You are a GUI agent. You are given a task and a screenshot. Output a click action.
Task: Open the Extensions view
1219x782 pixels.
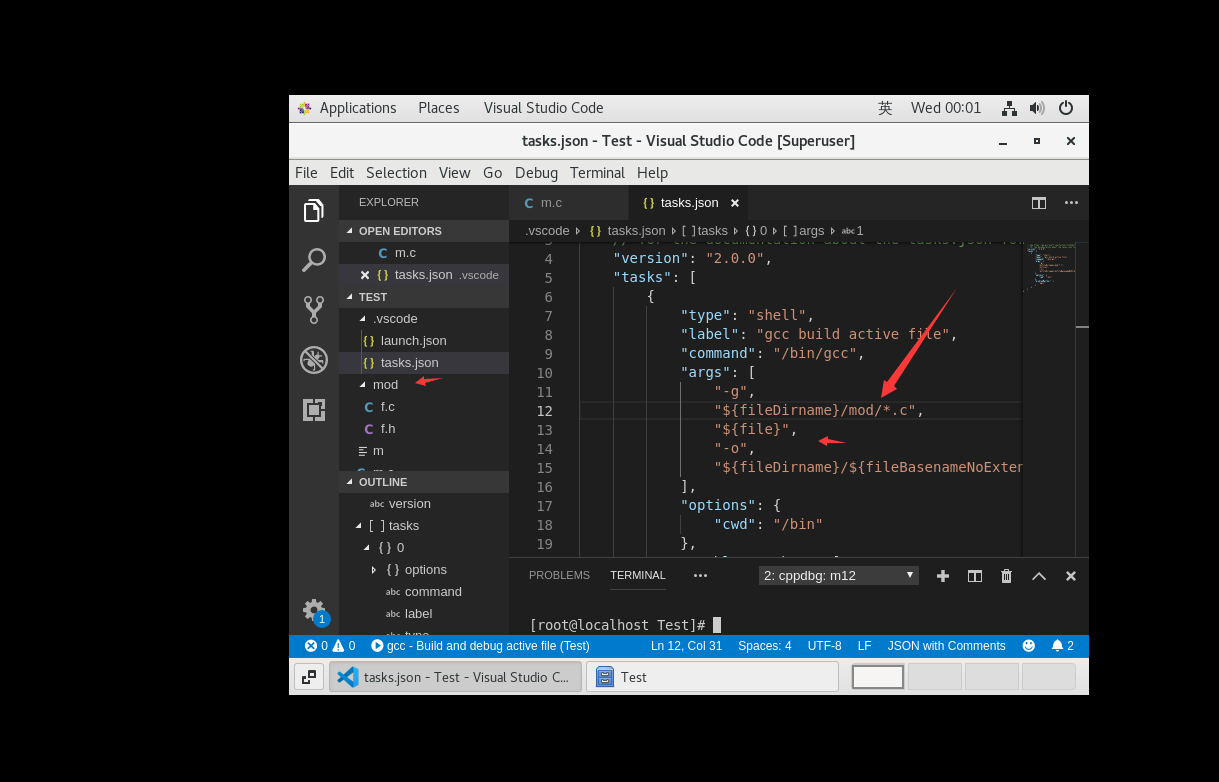click(314, 410)
